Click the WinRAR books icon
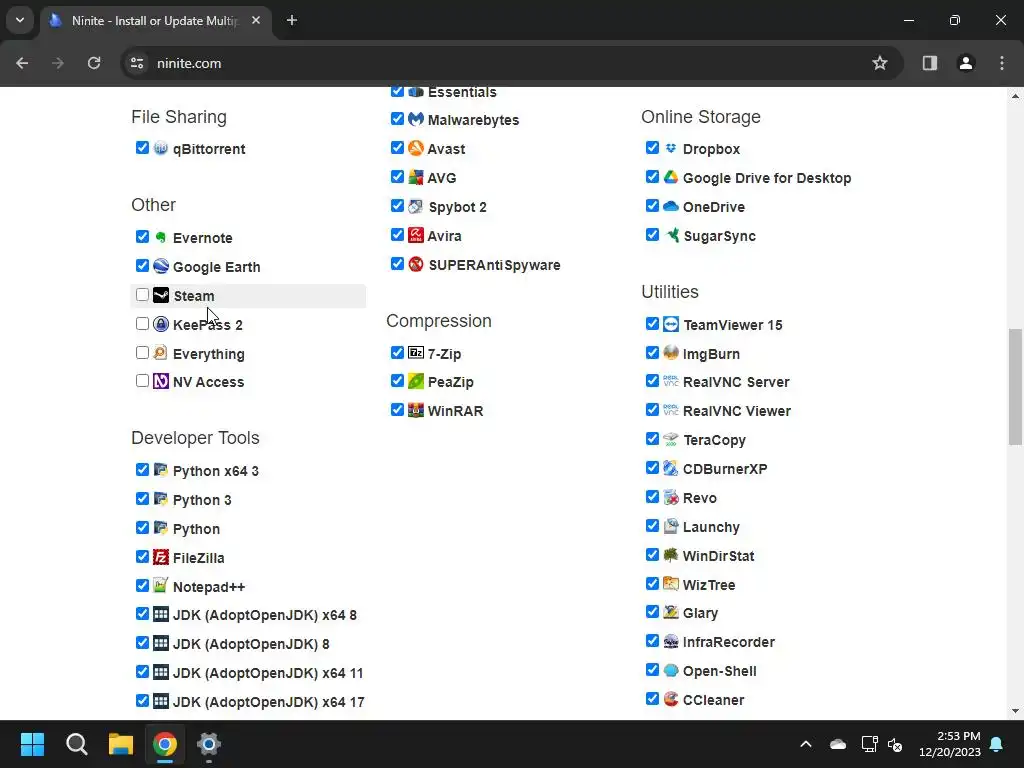Image resolution: width=1024 pixels, height=768 pixels. click(x=416, y=410)
